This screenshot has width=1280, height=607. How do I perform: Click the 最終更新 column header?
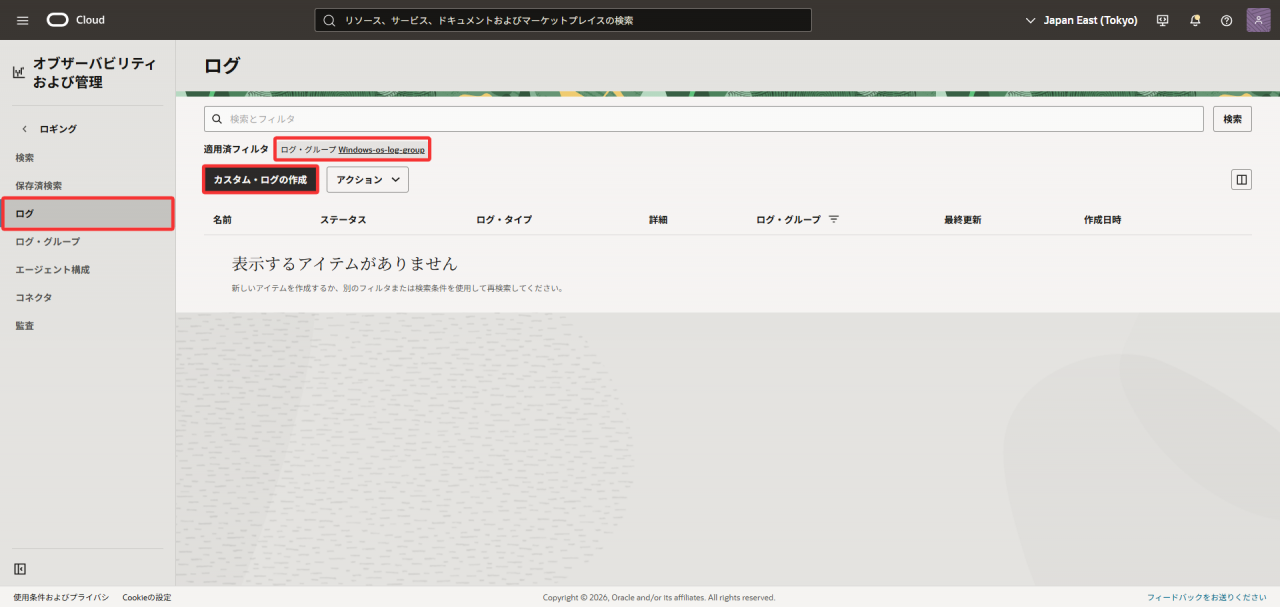962,219
